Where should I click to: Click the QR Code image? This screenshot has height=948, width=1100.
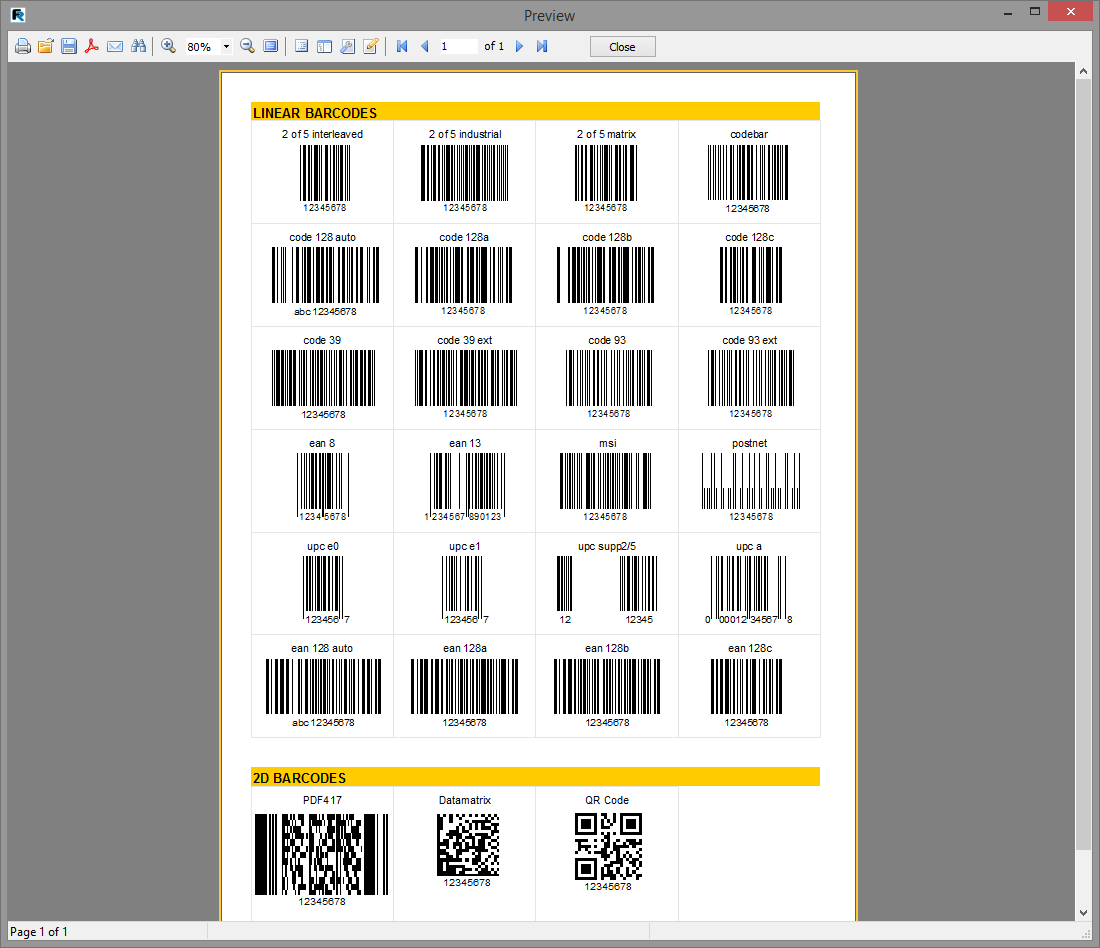click(608, 846)
